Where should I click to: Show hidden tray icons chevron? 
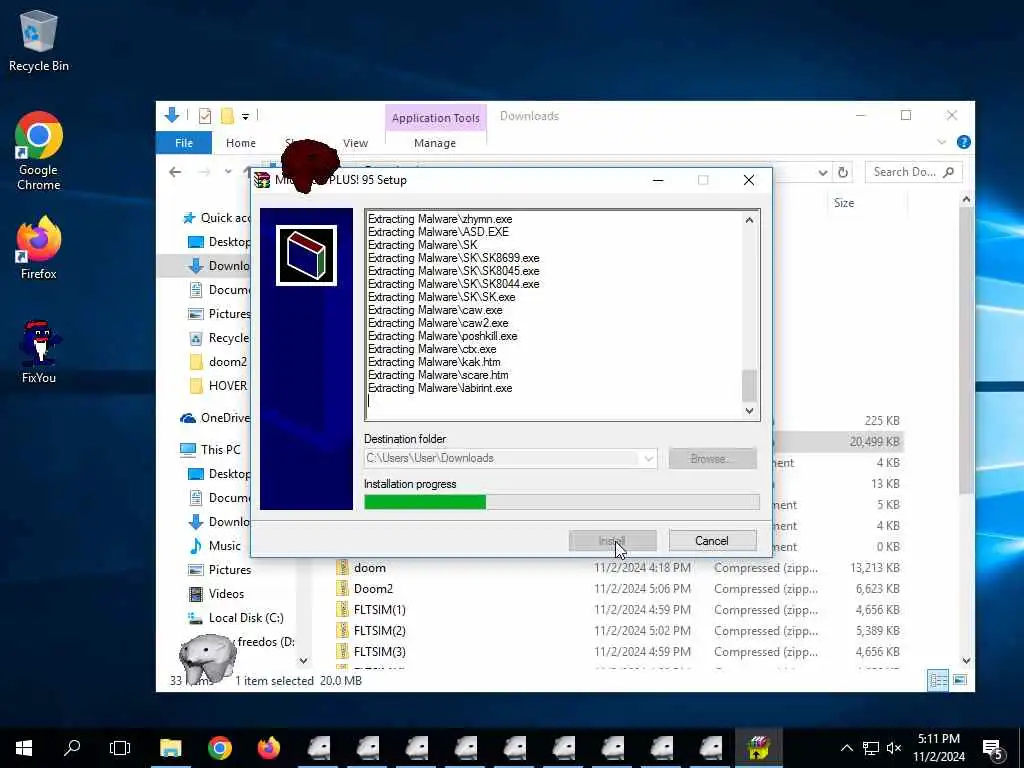[x=846, y=748]
